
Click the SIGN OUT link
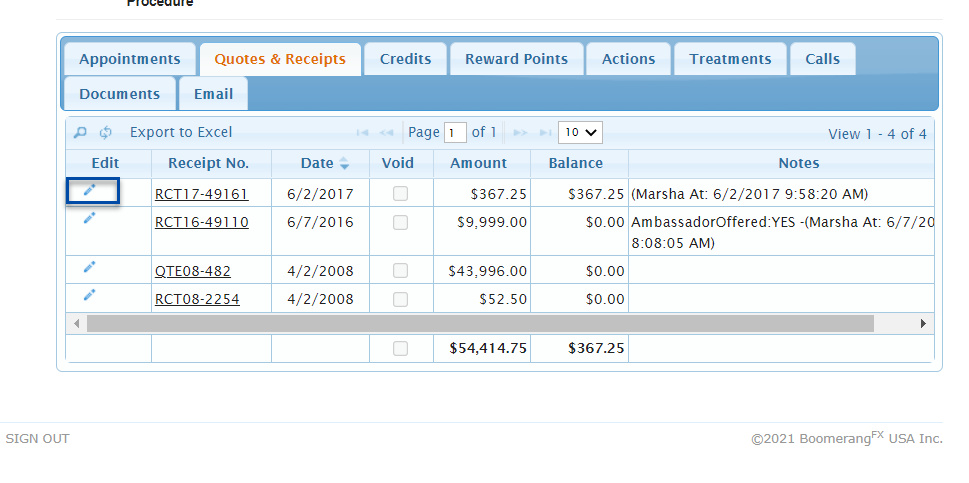point(38,439)
